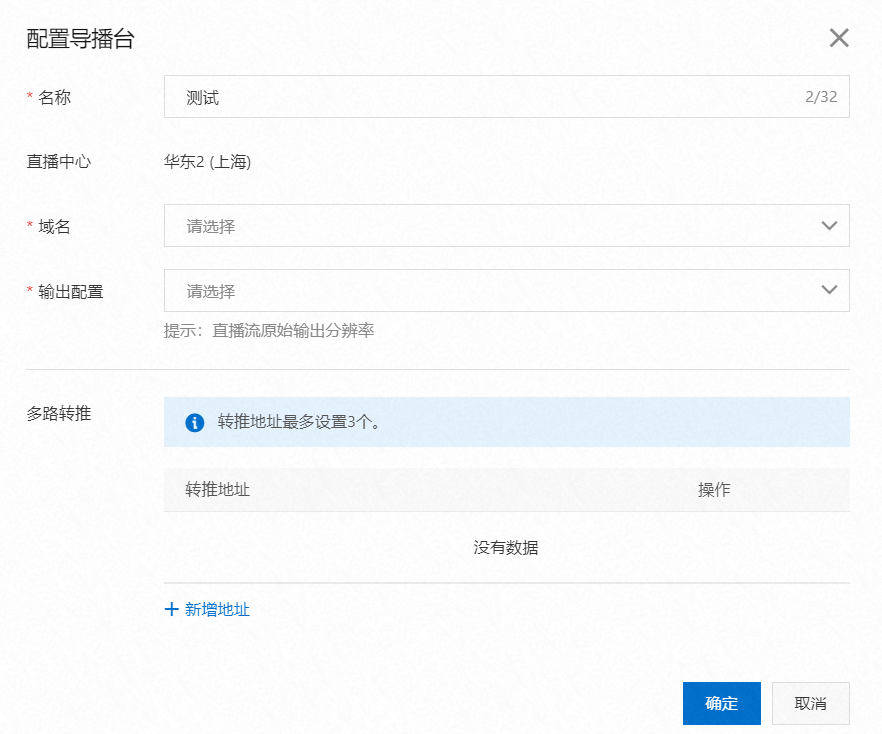This screenshot has height=734, width=882.
Task: Click the 取消 button to cancel
Action: 810,703
